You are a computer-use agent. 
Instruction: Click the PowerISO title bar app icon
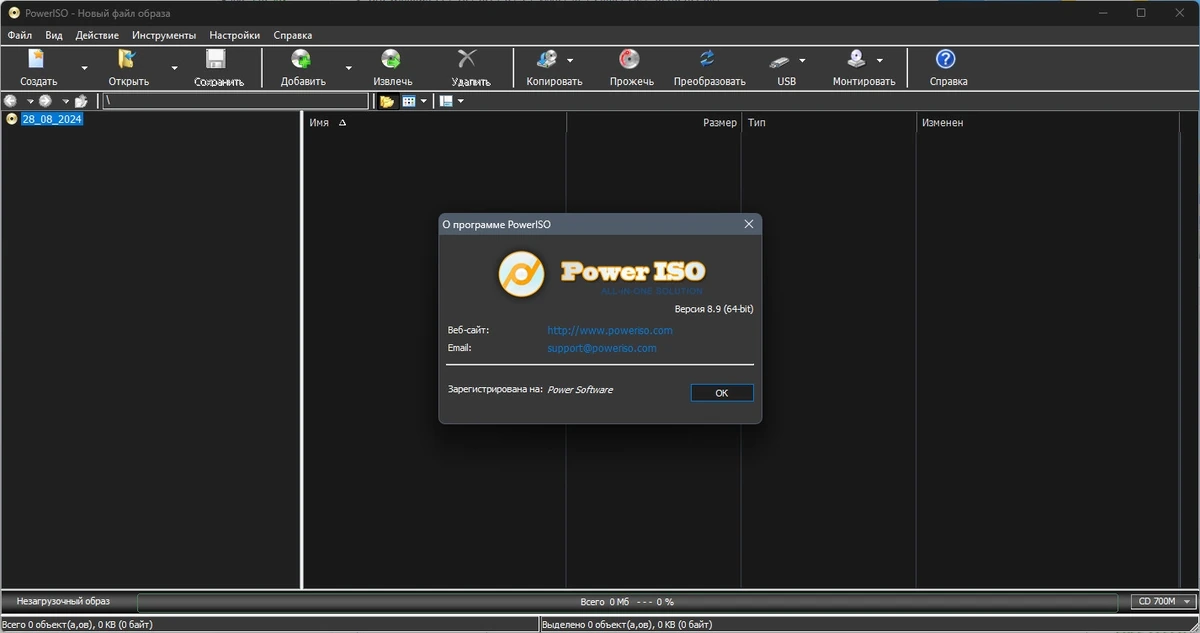tap(14, 13)
